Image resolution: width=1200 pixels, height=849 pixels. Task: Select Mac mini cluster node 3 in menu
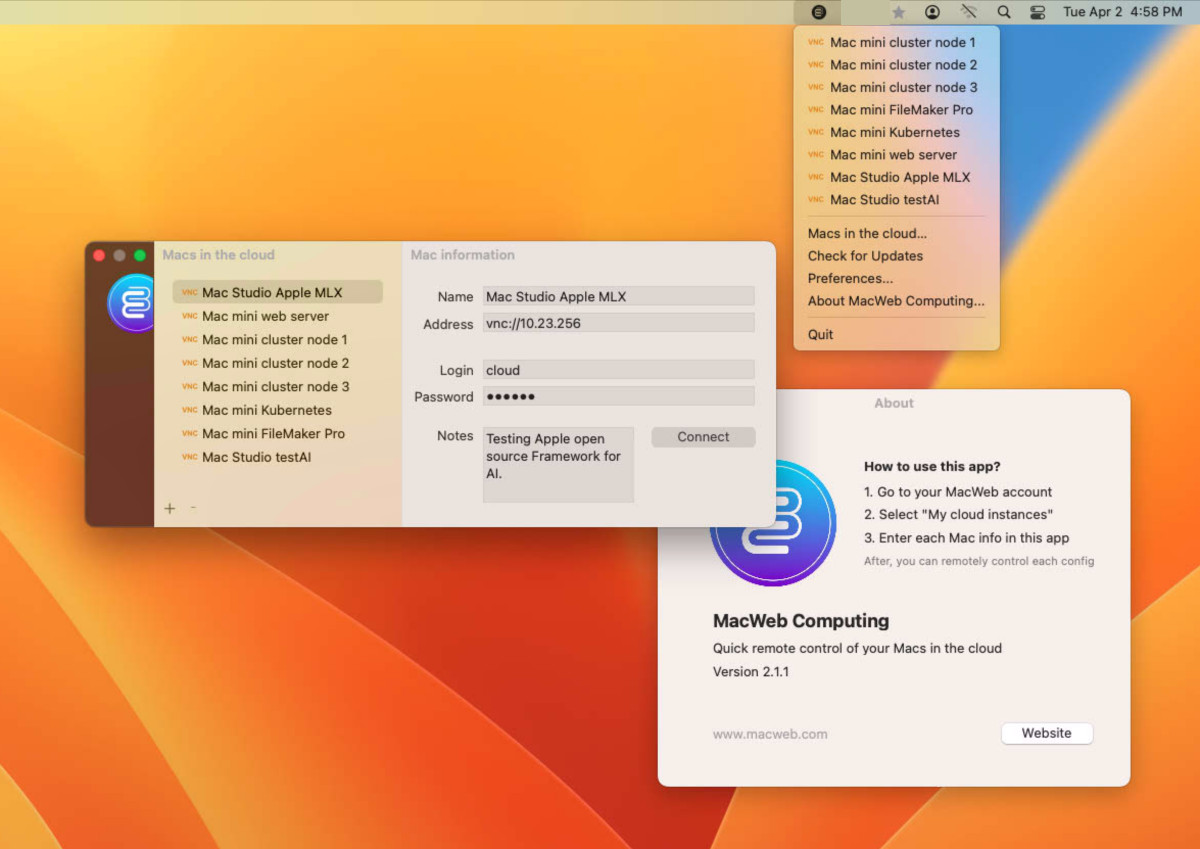[896, 87]
